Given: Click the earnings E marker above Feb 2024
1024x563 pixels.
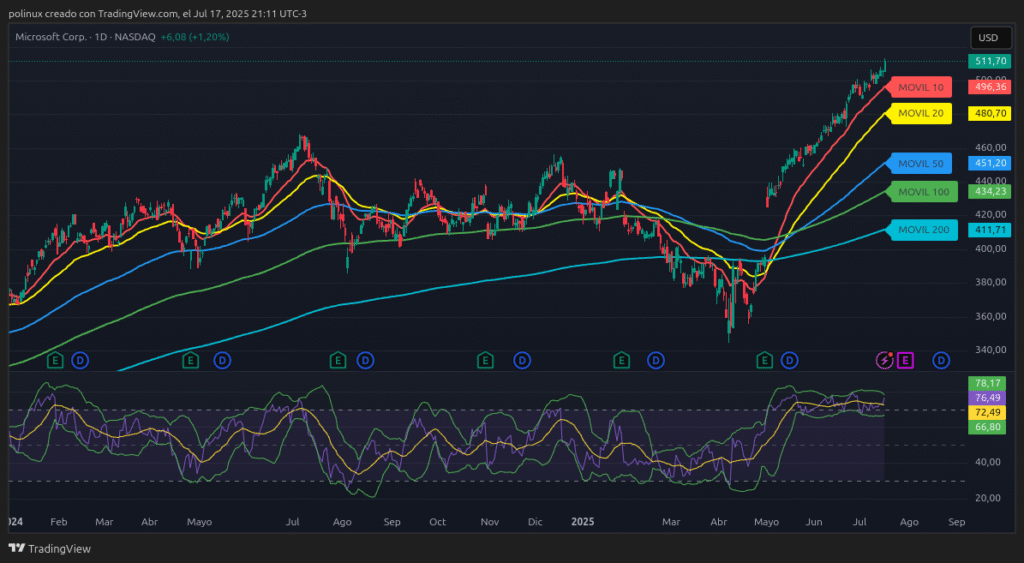Looking at the screenshot, I should click(55, 360).
